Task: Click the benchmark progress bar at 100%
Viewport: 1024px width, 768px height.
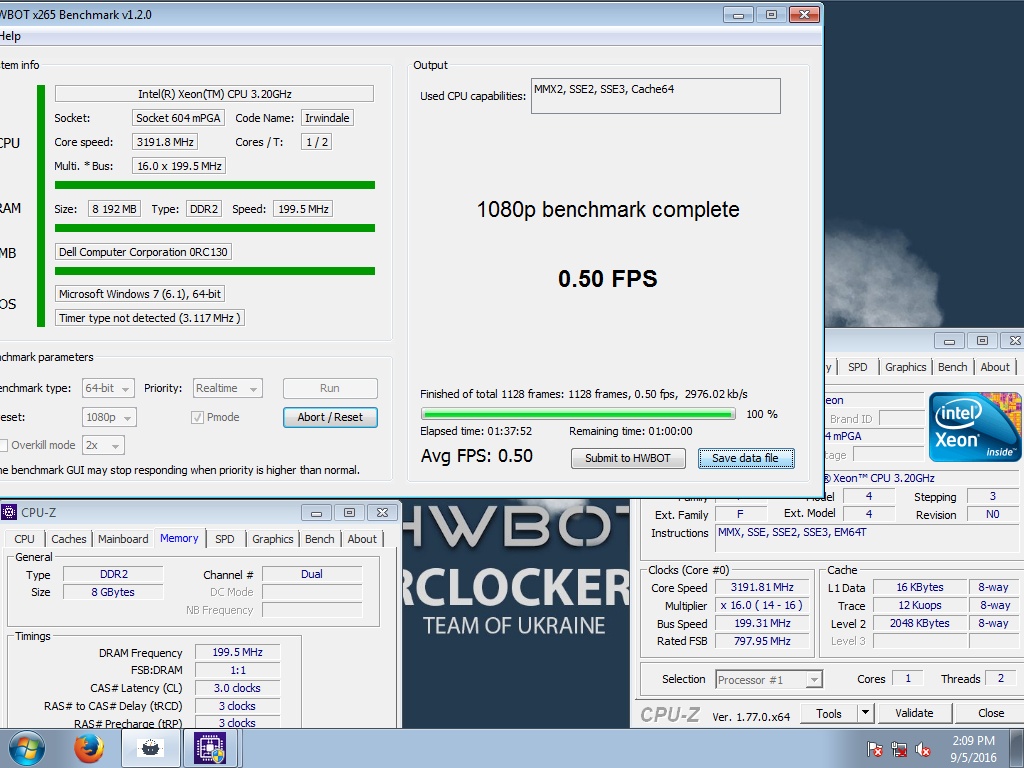Action: pyautogui.click(x=578, y=414)
